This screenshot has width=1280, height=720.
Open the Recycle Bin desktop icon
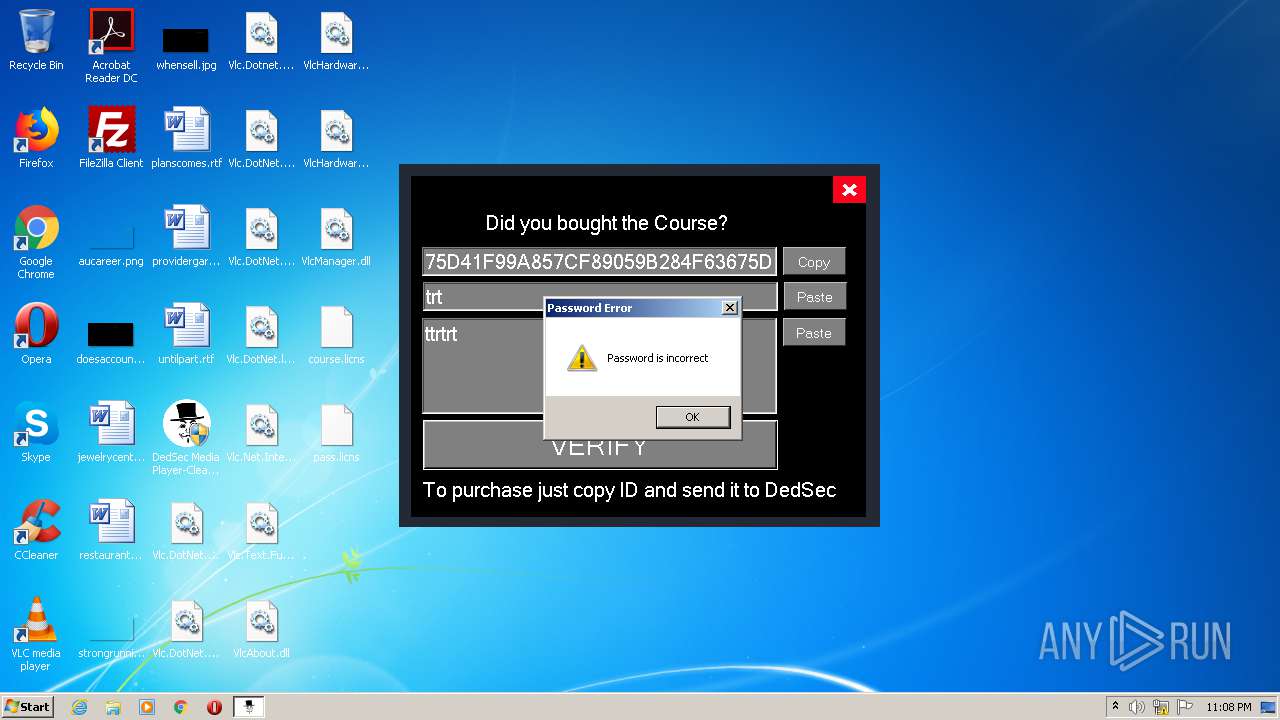[x=36, y=41]
